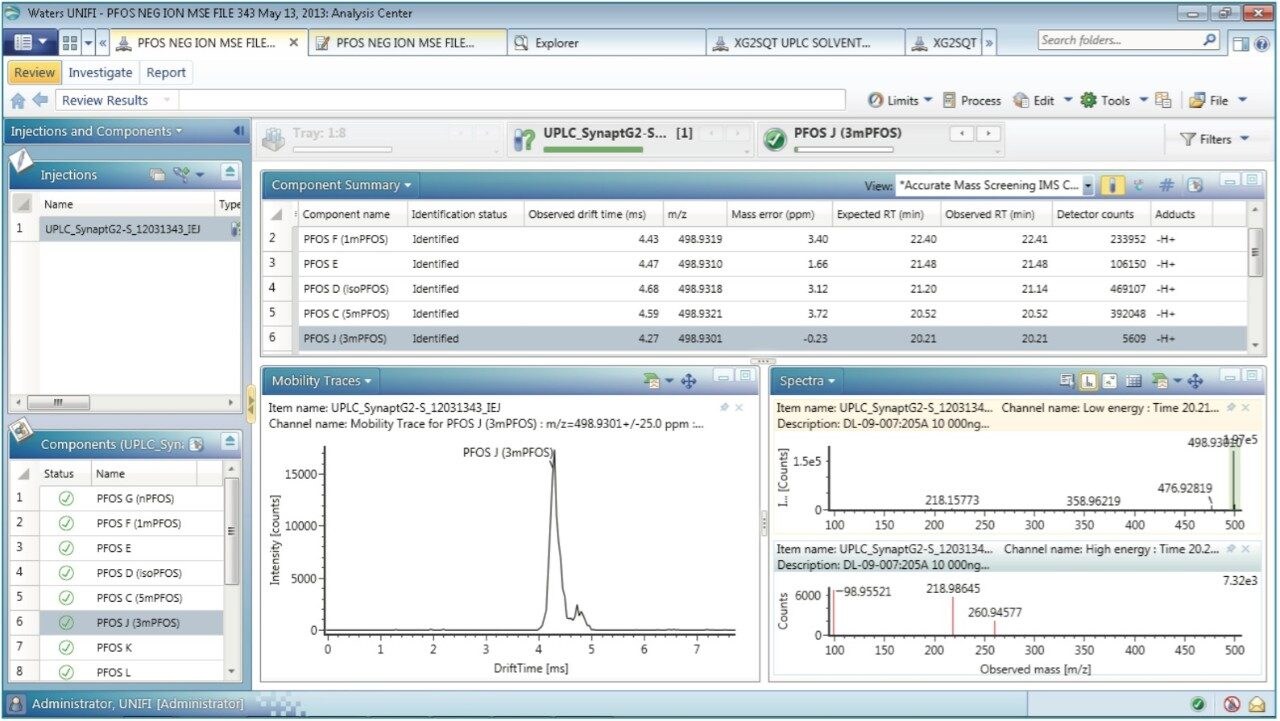Select PFOS D (isoPFOS) row in Component Summary
Image resolution: width=1280 pixels, height=721 pixels.
coord(755,288)
